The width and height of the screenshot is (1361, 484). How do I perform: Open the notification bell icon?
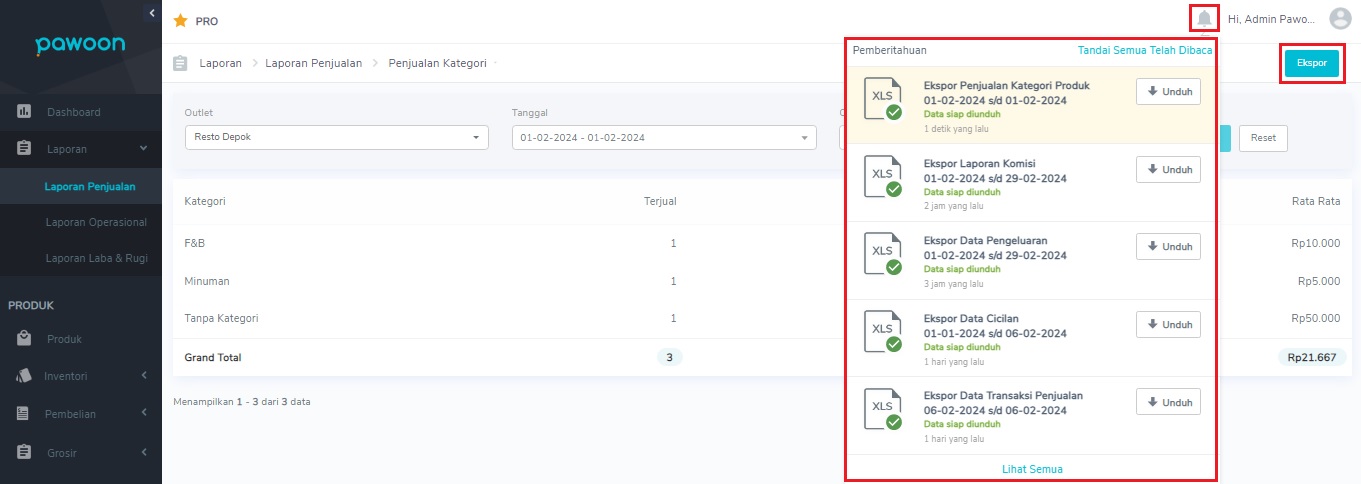(1204, 18)
